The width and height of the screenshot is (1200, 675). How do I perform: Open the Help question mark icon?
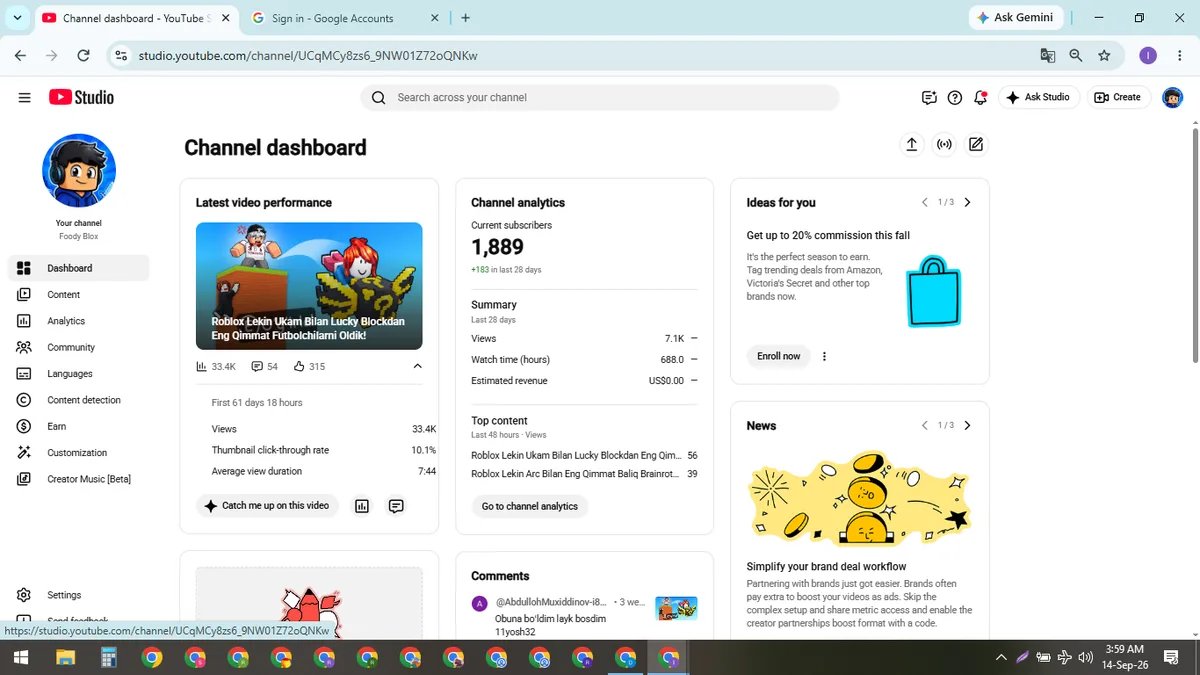tap(955, 97)
